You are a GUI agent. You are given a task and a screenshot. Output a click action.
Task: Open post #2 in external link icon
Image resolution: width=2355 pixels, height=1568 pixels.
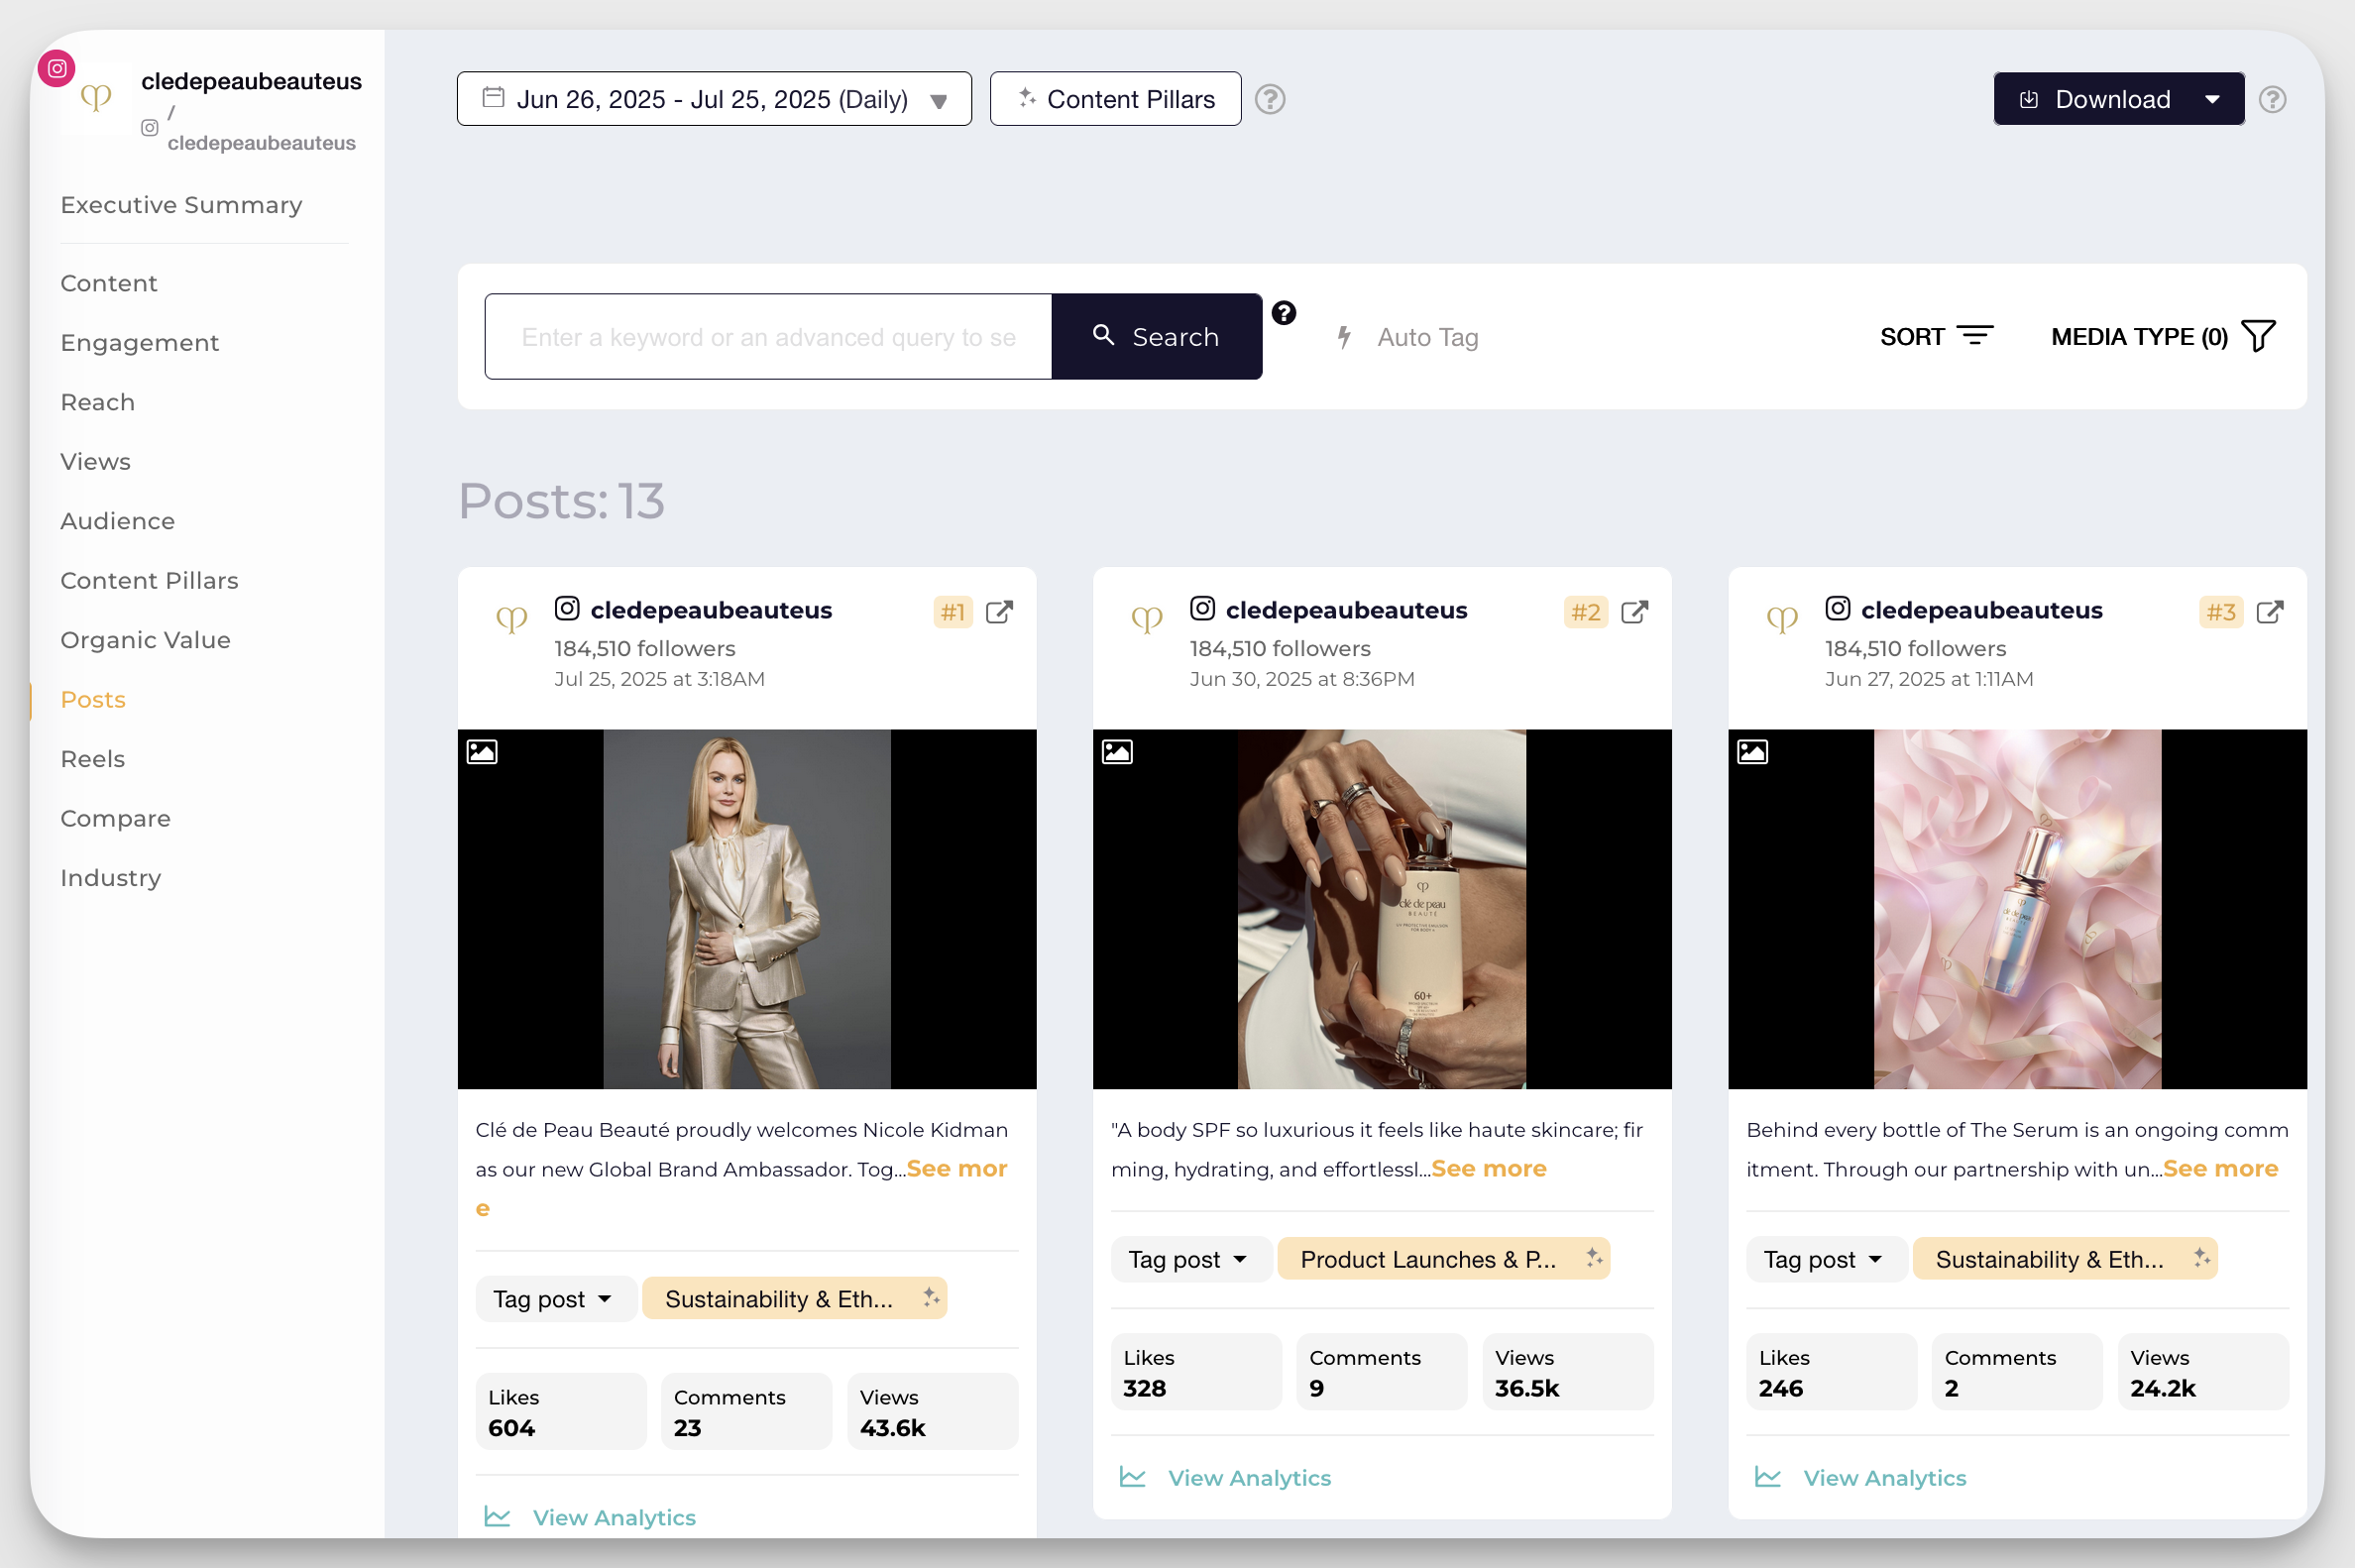coord(1634,612)
